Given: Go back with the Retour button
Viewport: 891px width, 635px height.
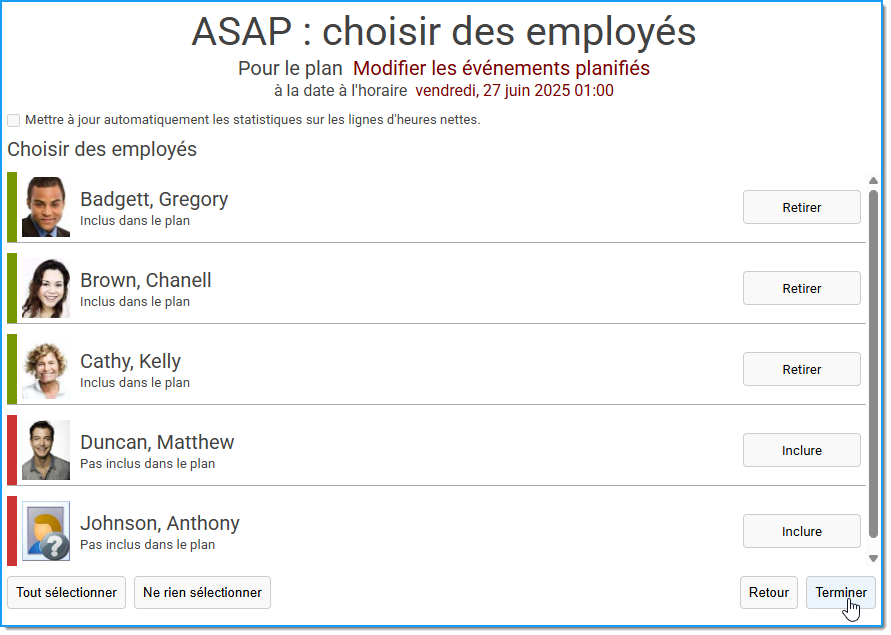Looking at the screenshot, I should 768,592.
